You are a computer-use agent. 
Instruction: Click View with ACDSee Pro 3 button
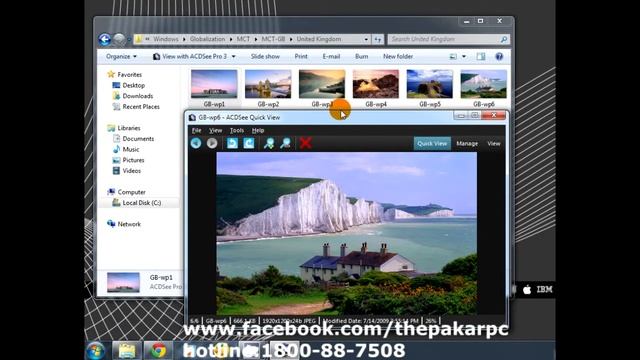point(190,56)
